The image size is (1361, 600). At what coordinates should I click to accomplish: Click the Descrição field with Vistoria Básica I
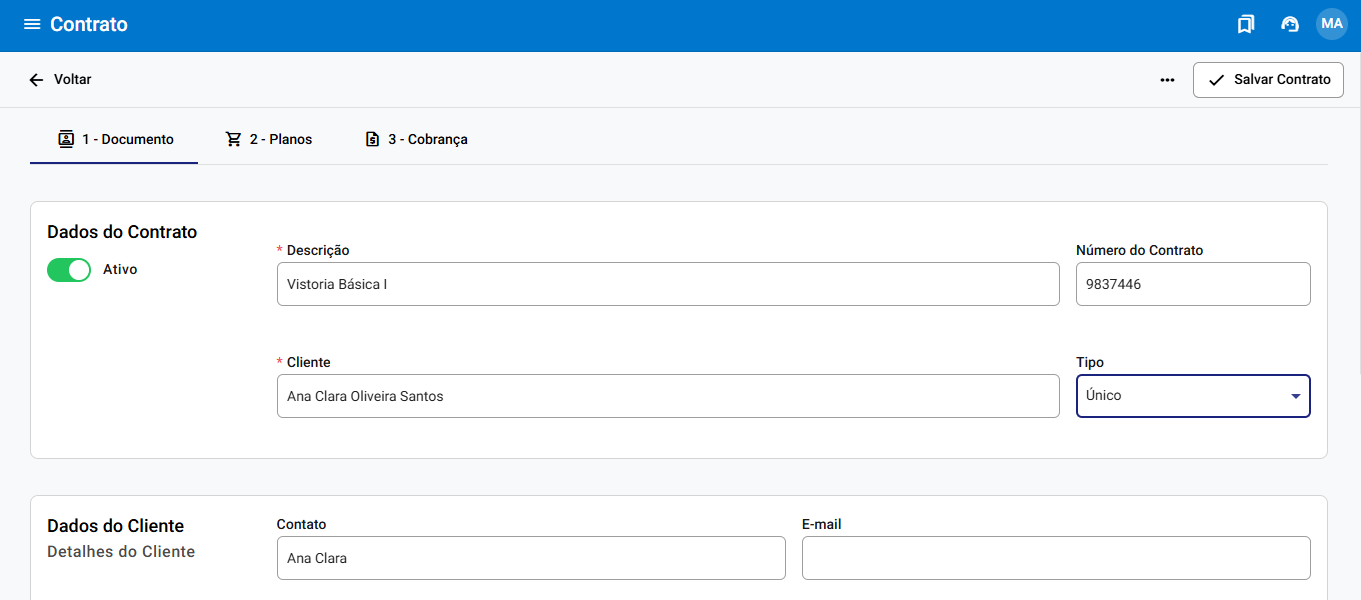tap(667, 284)
